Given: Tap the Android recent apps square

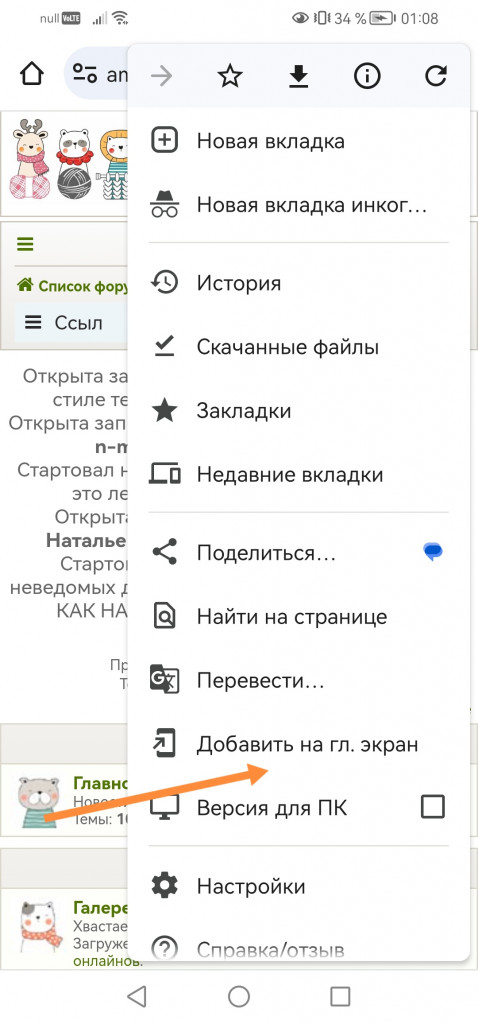Looking at the screenshot, I should 340,996.
